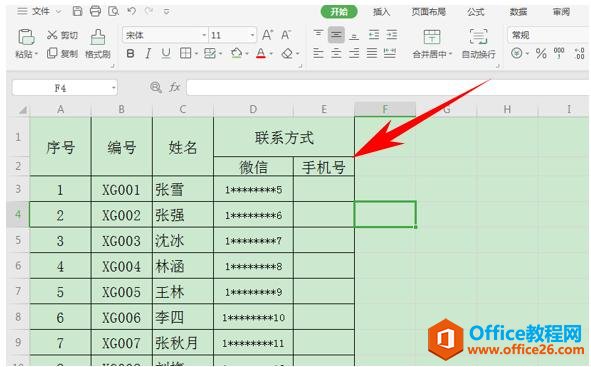591x367 pixels.
Task: Click the quick access customize arrow
Action: pyautogui.click(x=166, y=12)
